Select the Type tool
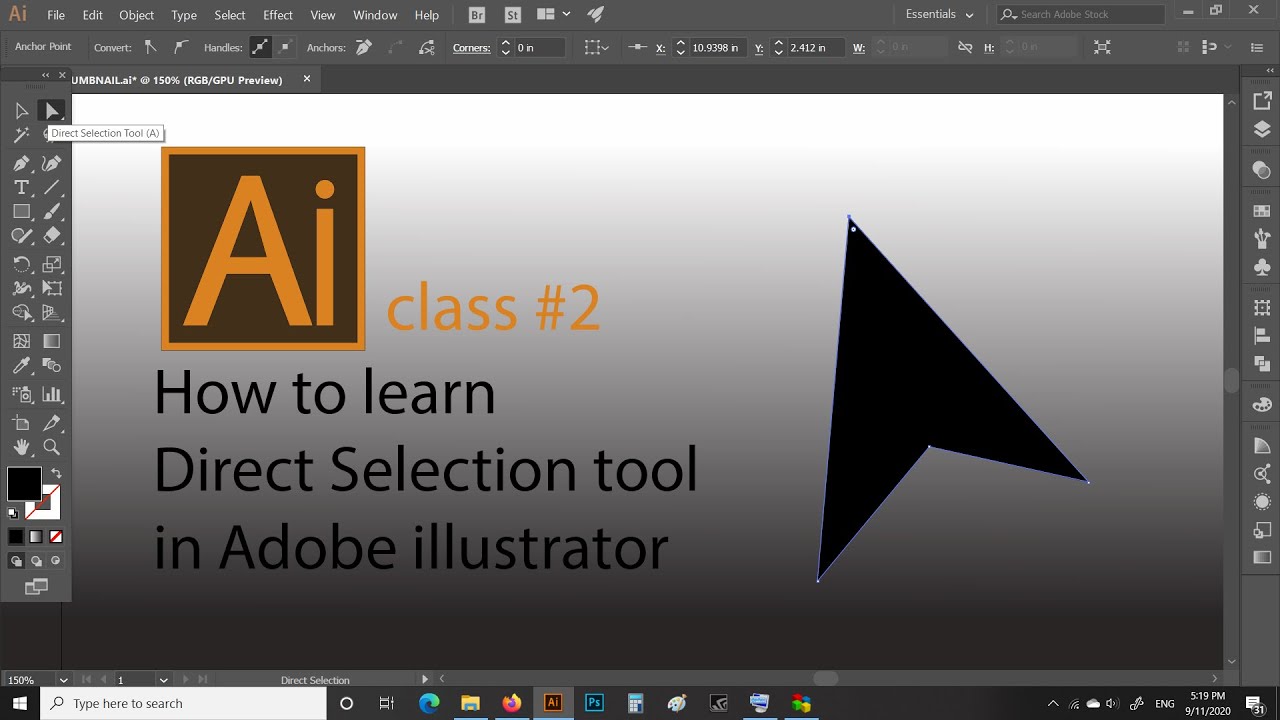This screenshot has width=1280, height=720. [21, 187]
